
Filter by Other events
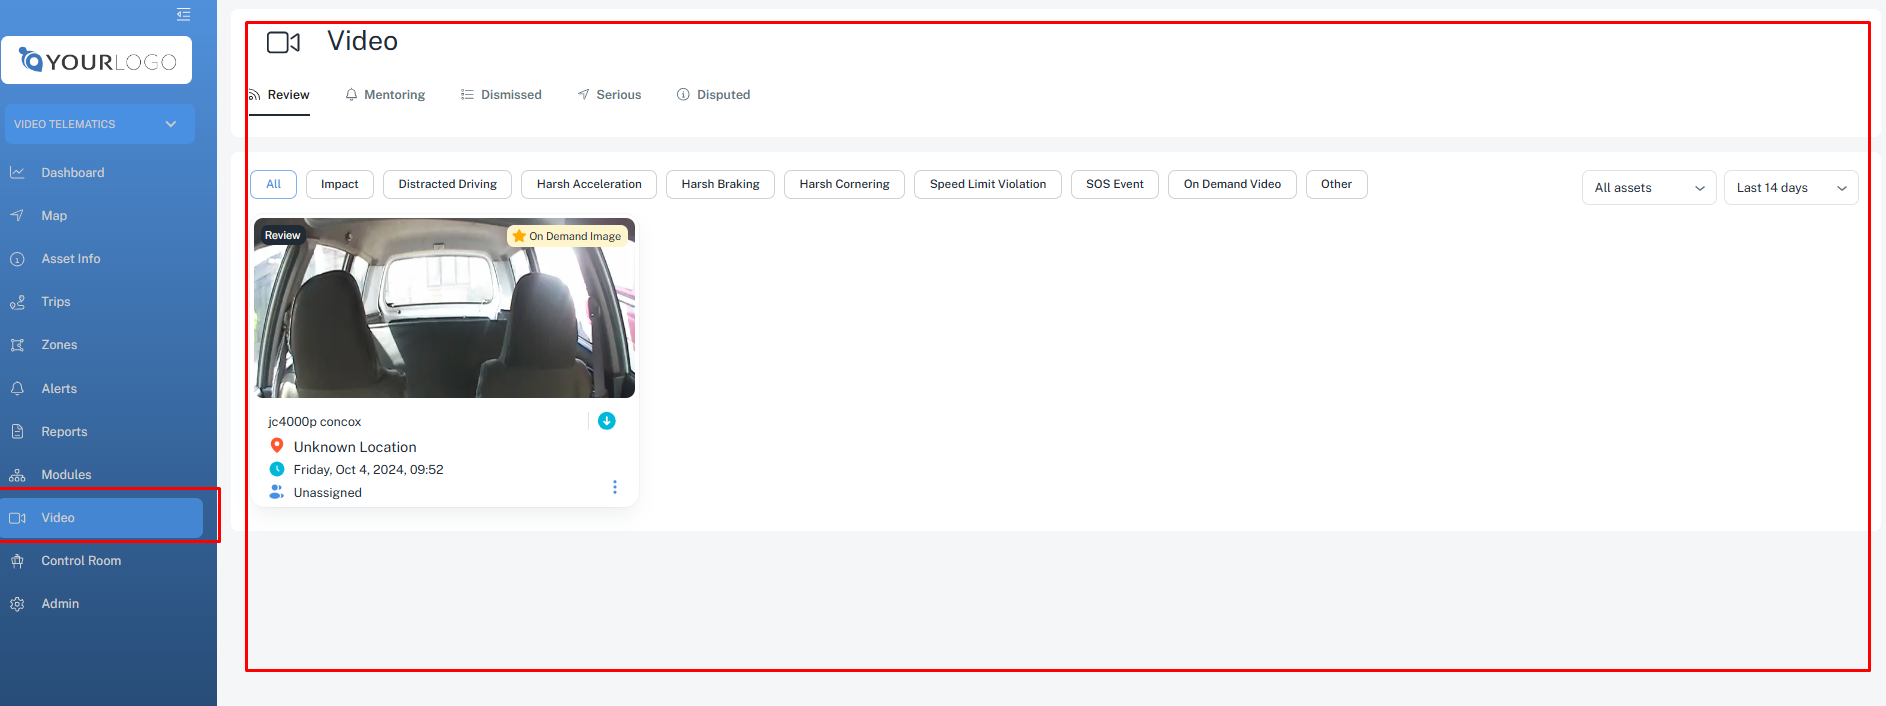coord(1336,184)
